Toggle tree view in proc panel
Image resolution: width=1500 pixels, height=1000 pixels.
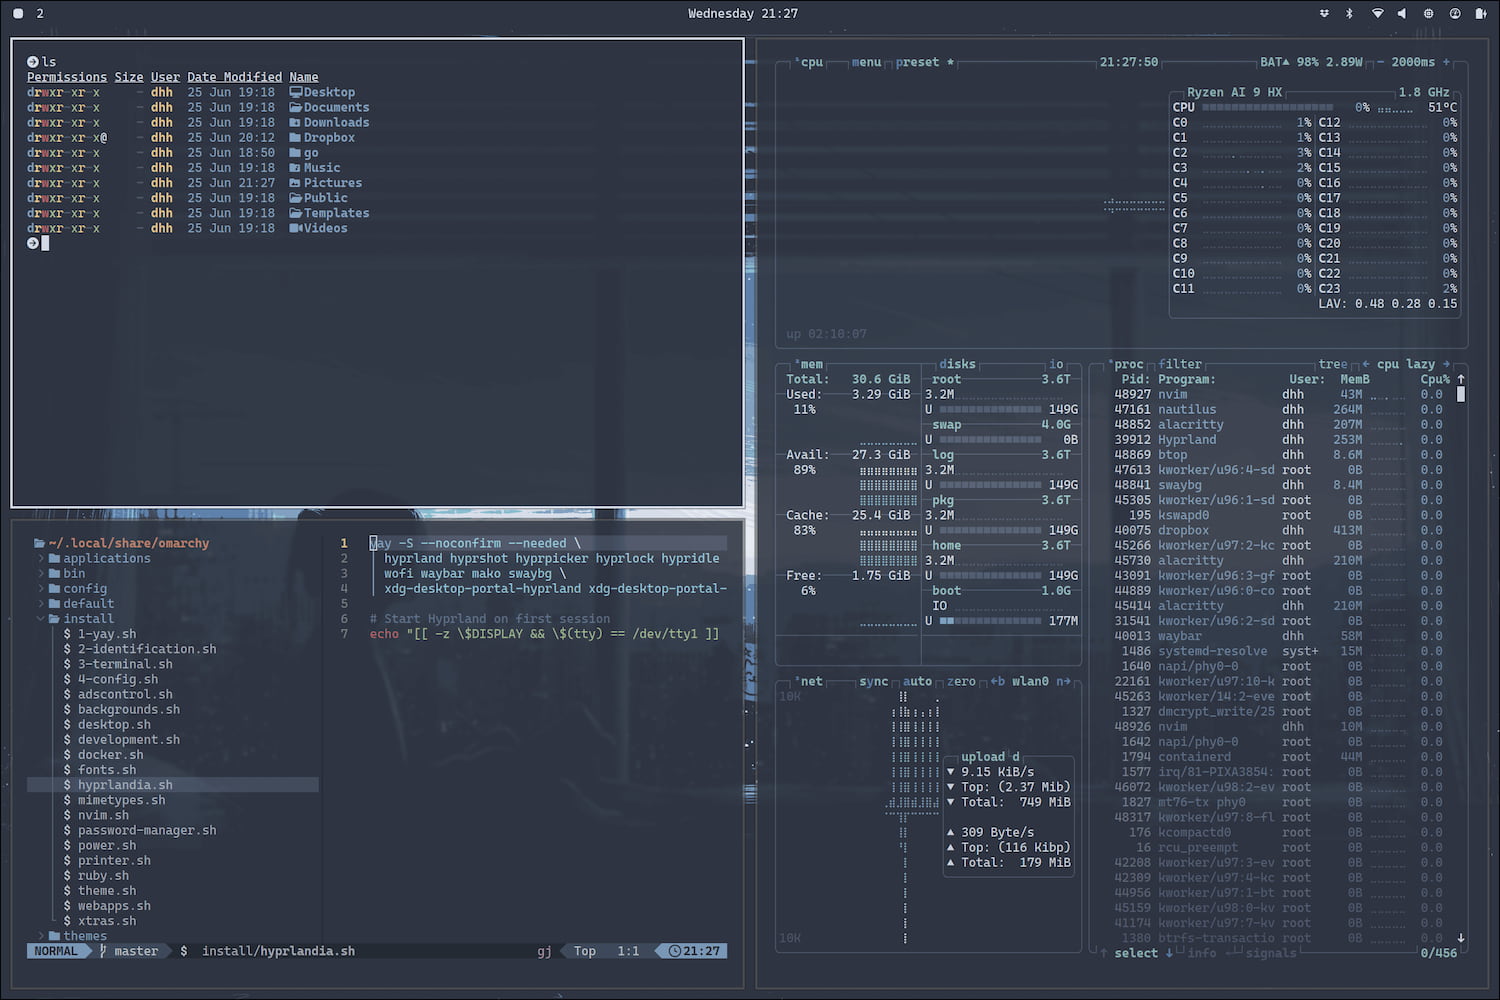coord(1332,364)
